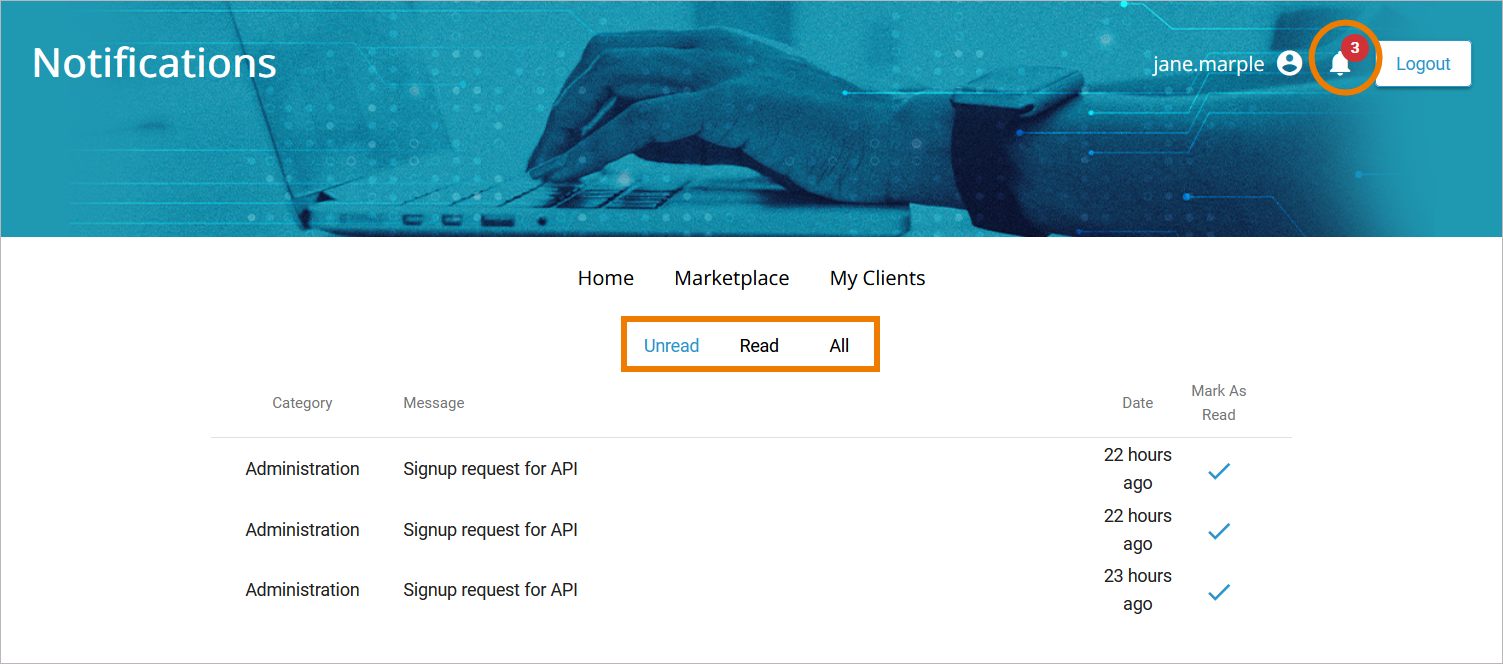Select the All notifications tab

(x=839, y=346)
